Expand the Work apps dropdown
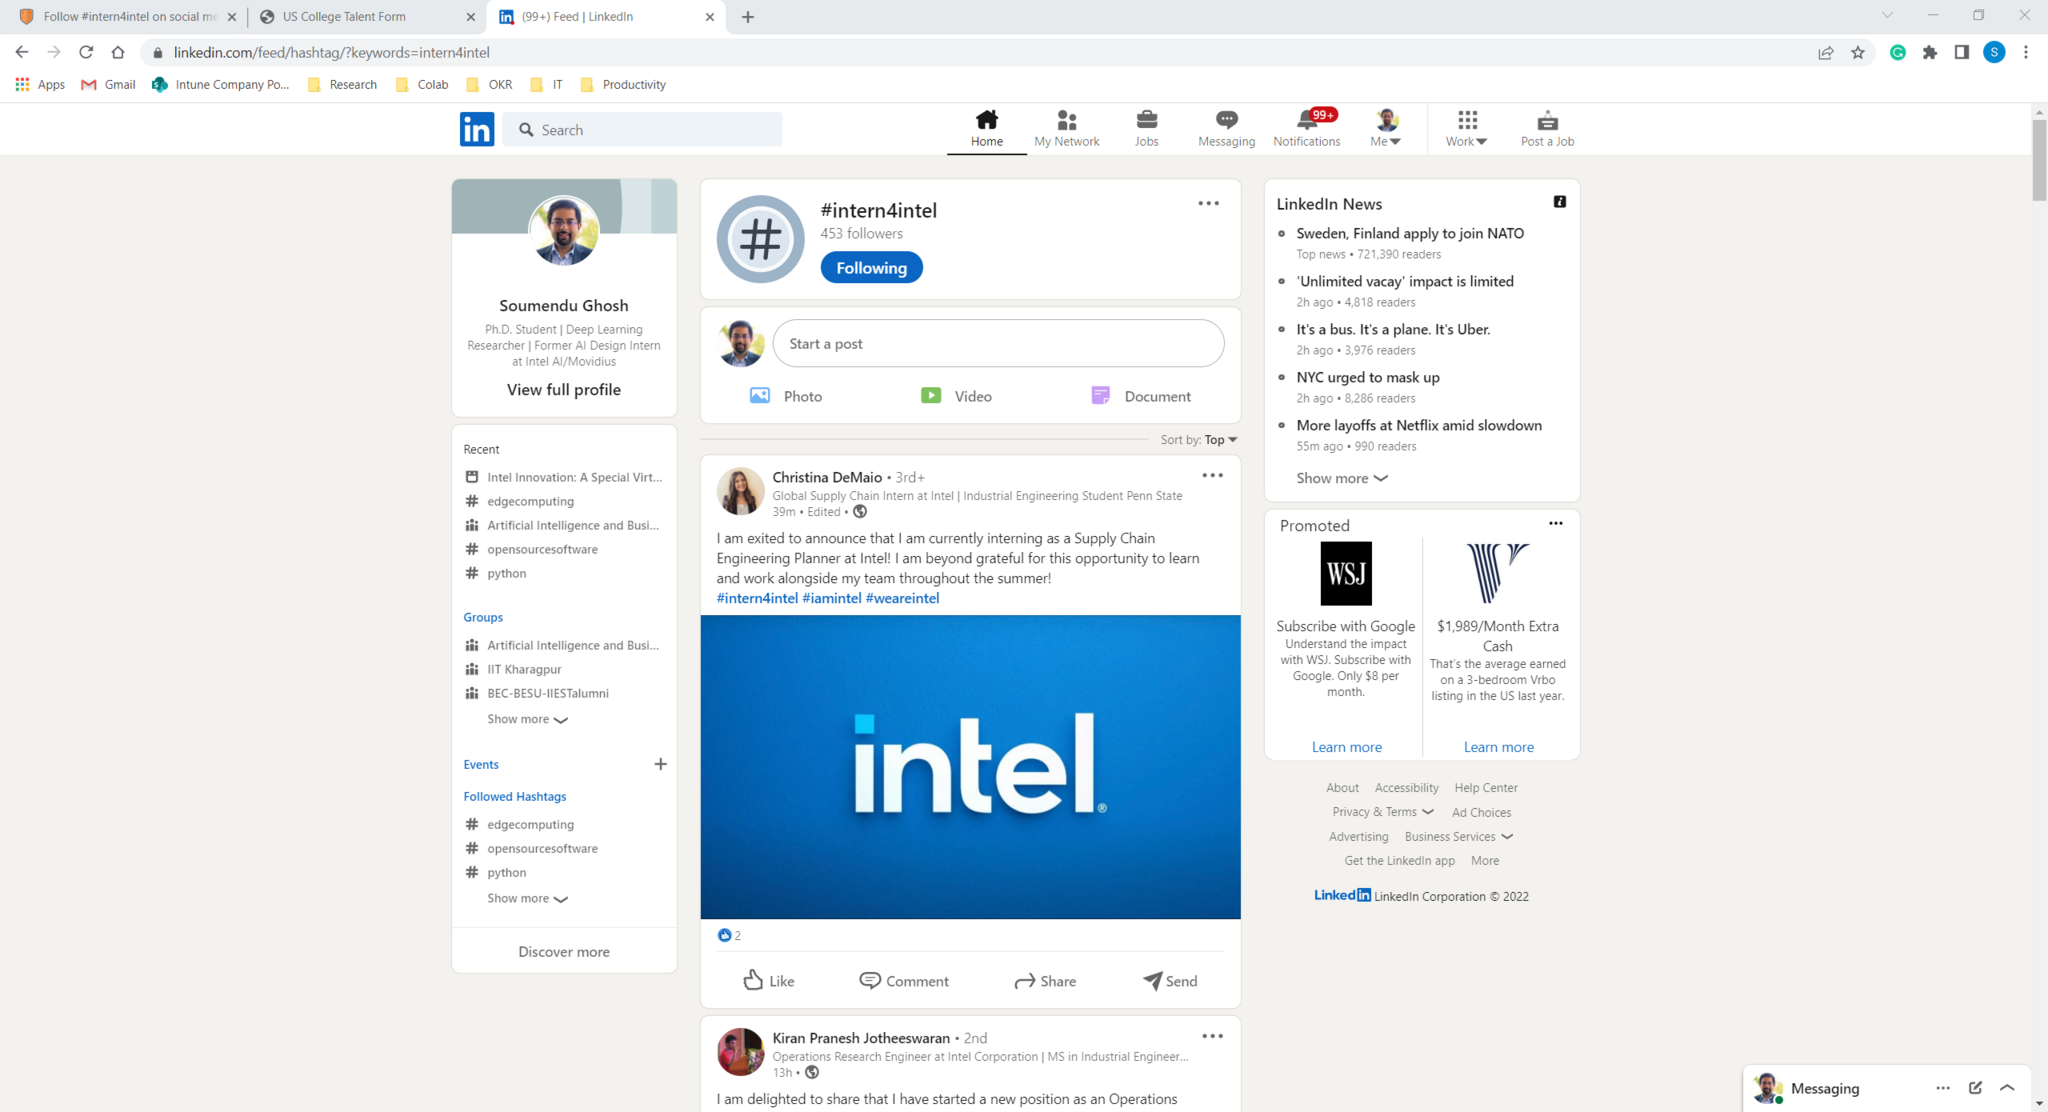 click(1466, 128)
